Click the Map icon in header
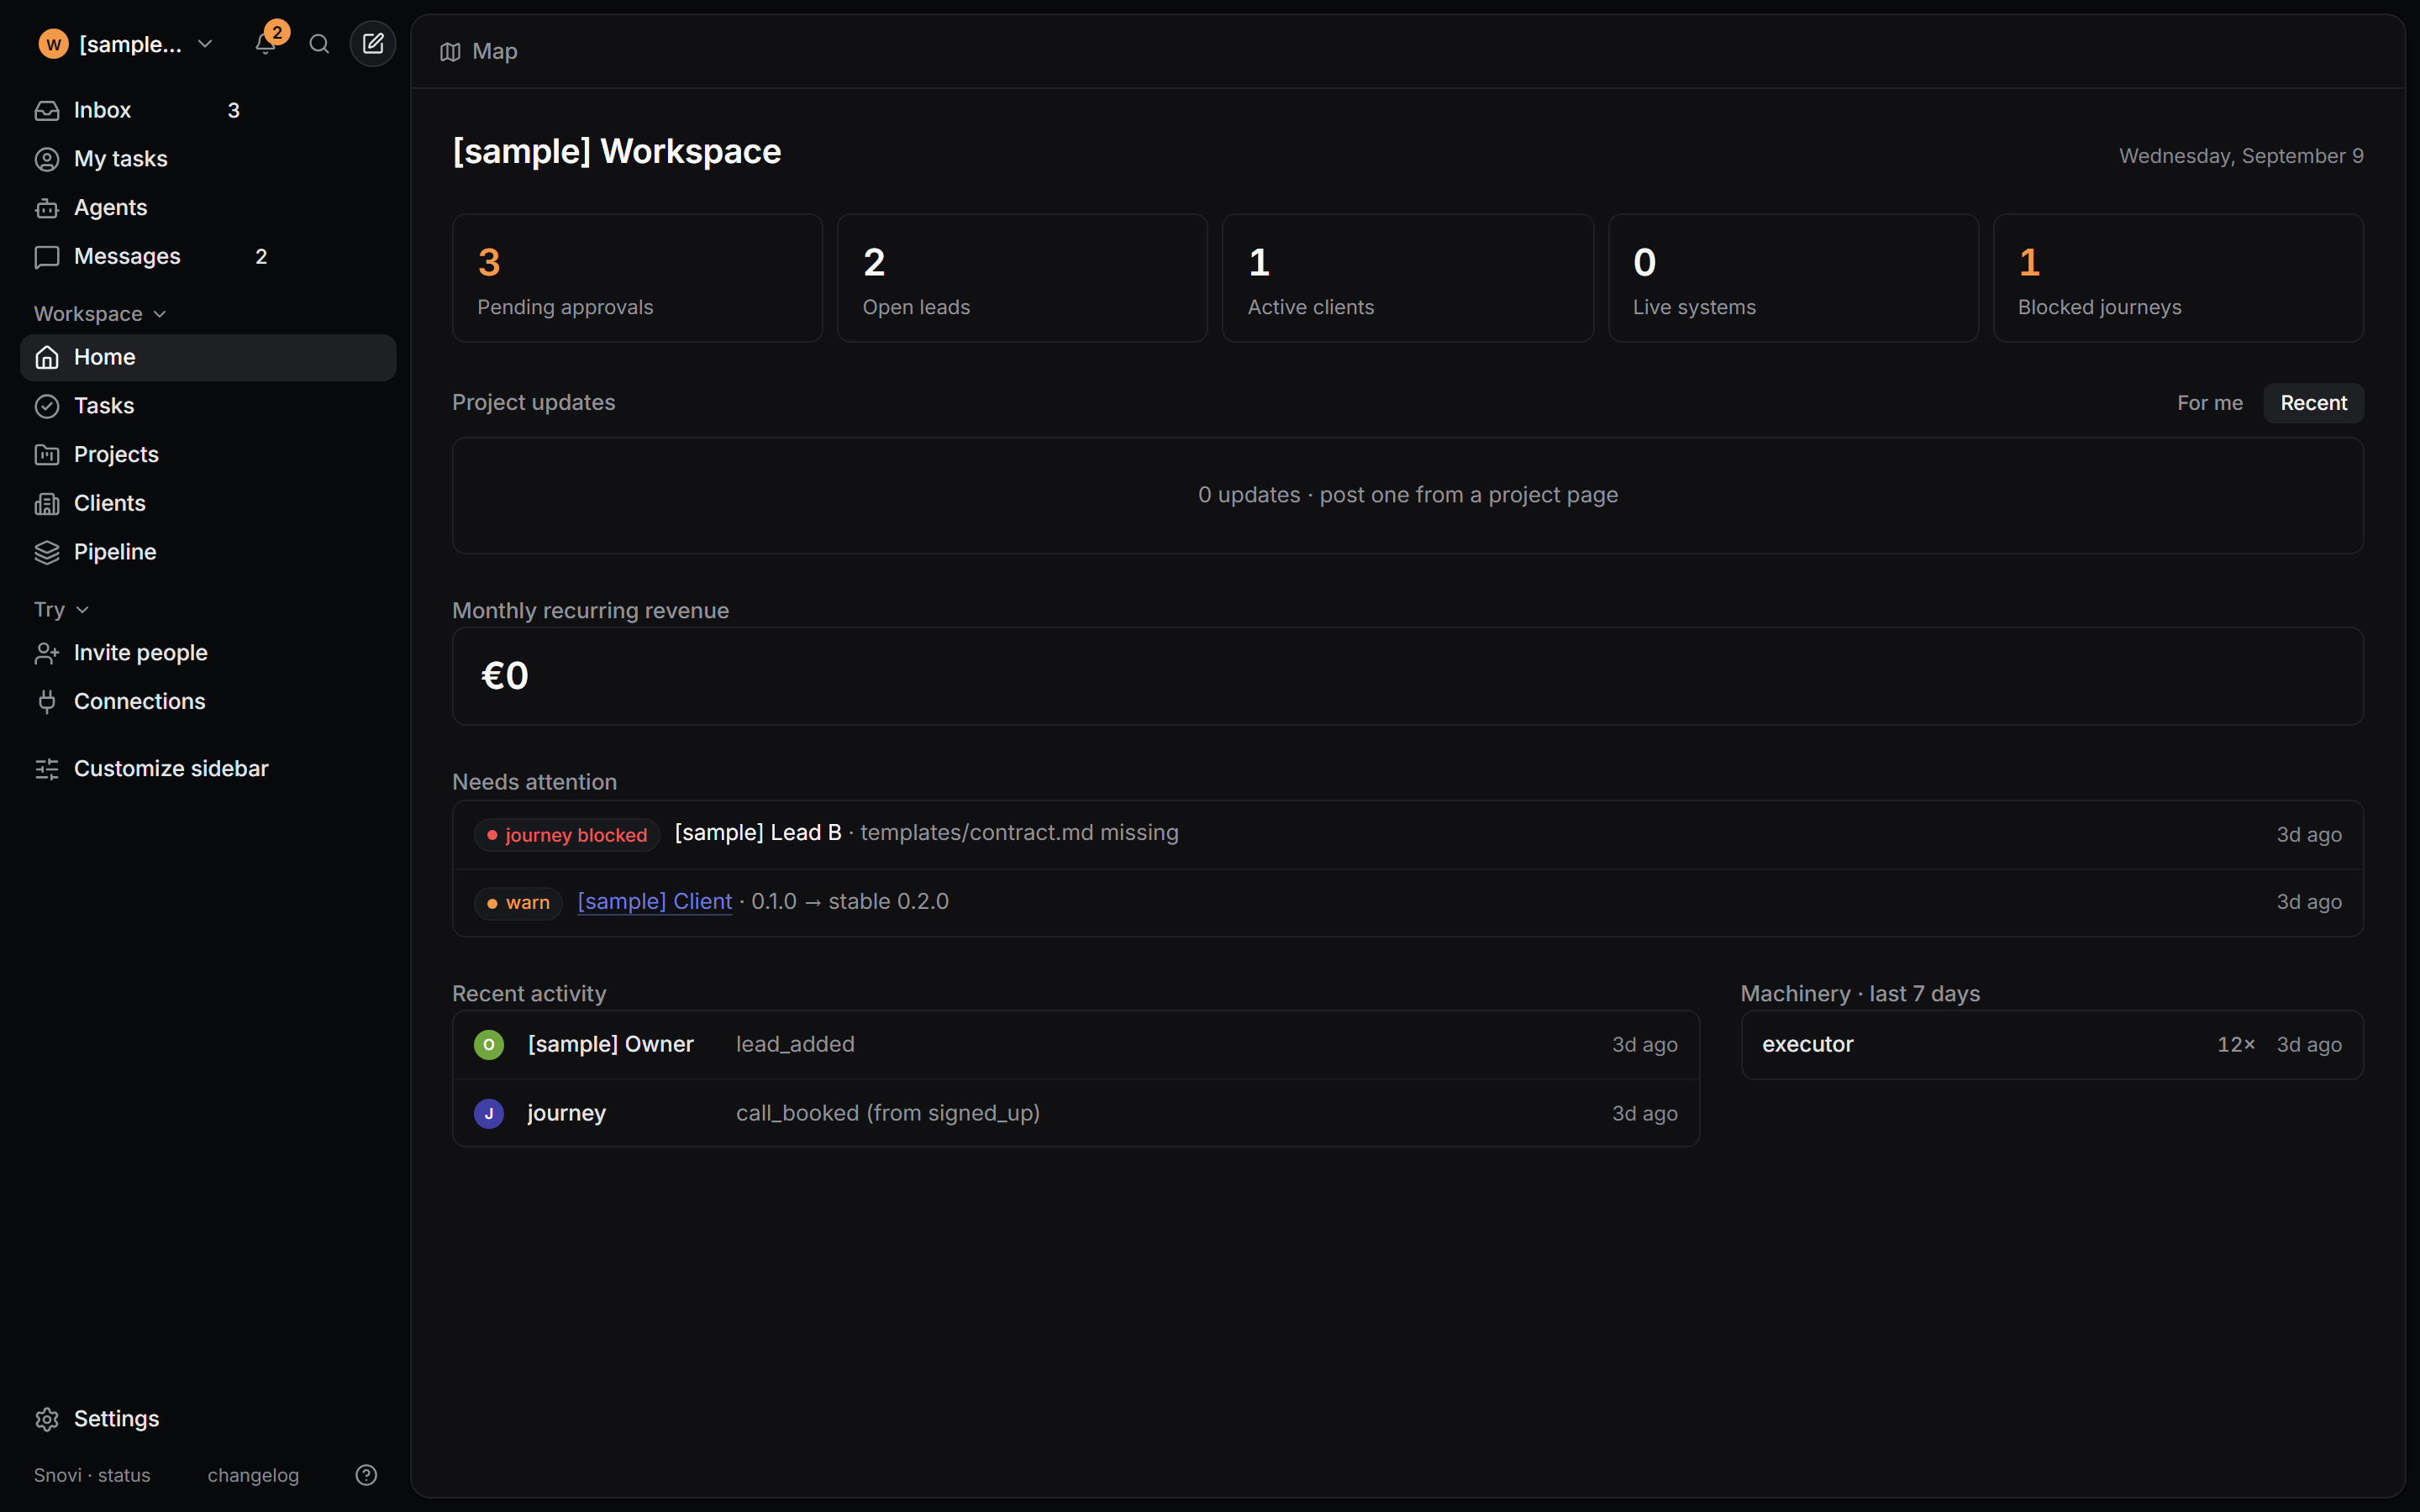This screenshot has height=1512, width=2420. (x=450, y=52)
